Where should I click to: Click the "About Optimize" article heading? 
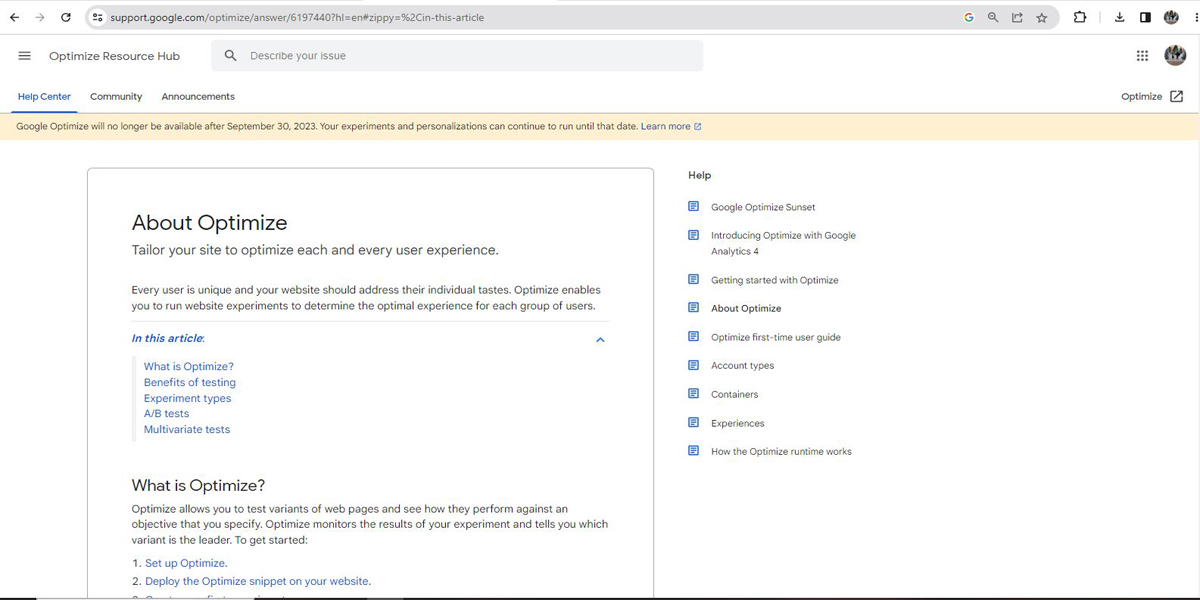click(209, 223)
